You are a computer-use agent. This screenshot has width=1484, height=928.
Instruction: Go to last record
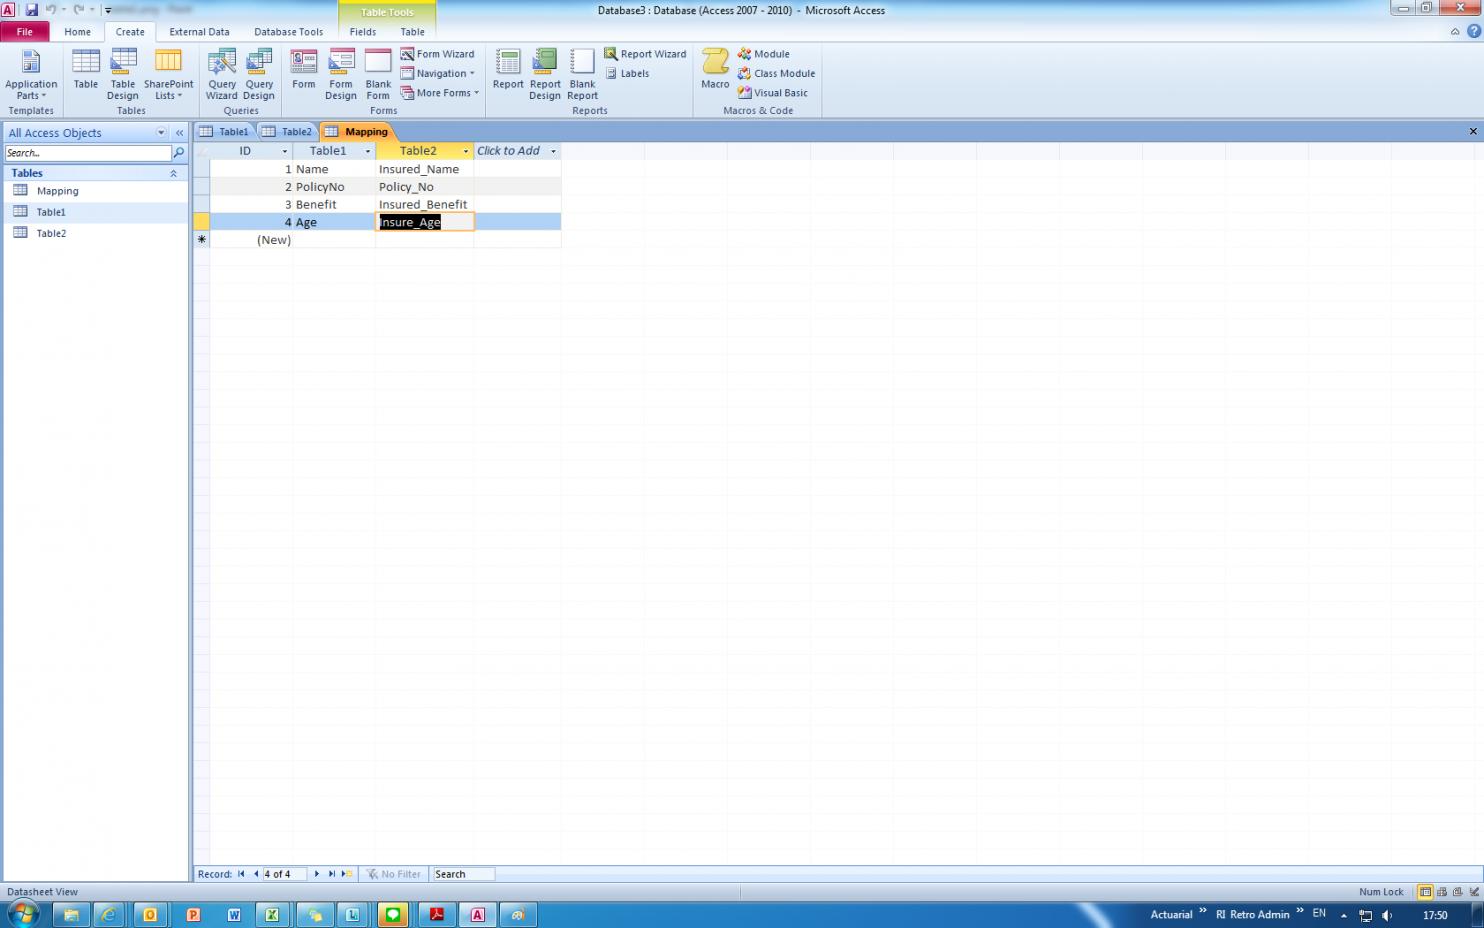(332, 874)
